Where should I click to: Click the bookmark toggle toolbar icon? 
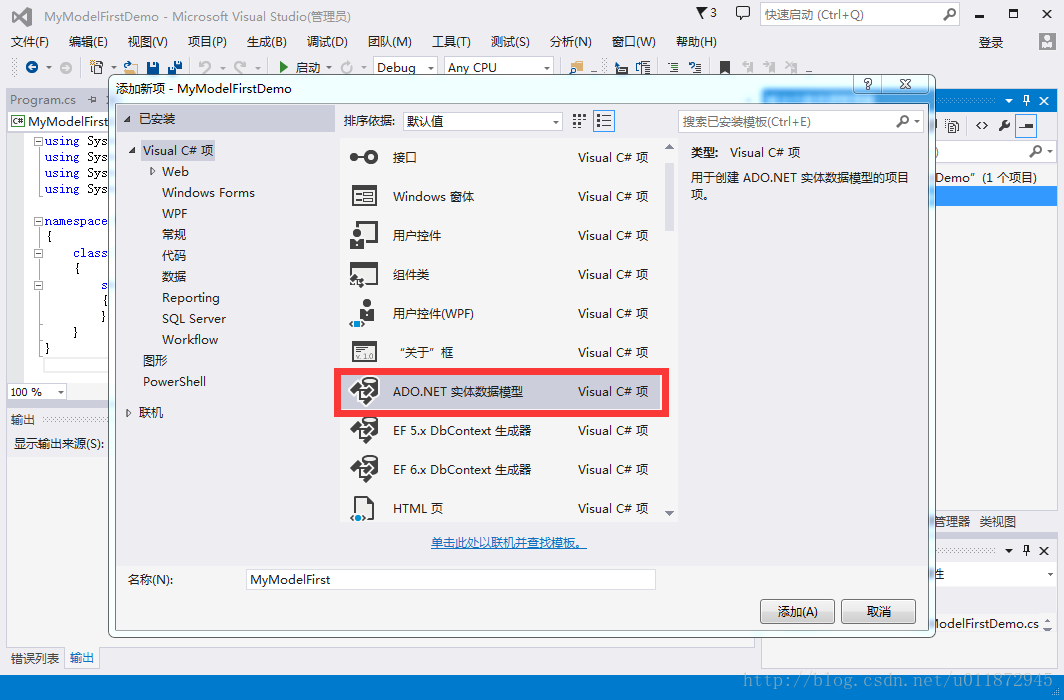(x=725, y=67)
